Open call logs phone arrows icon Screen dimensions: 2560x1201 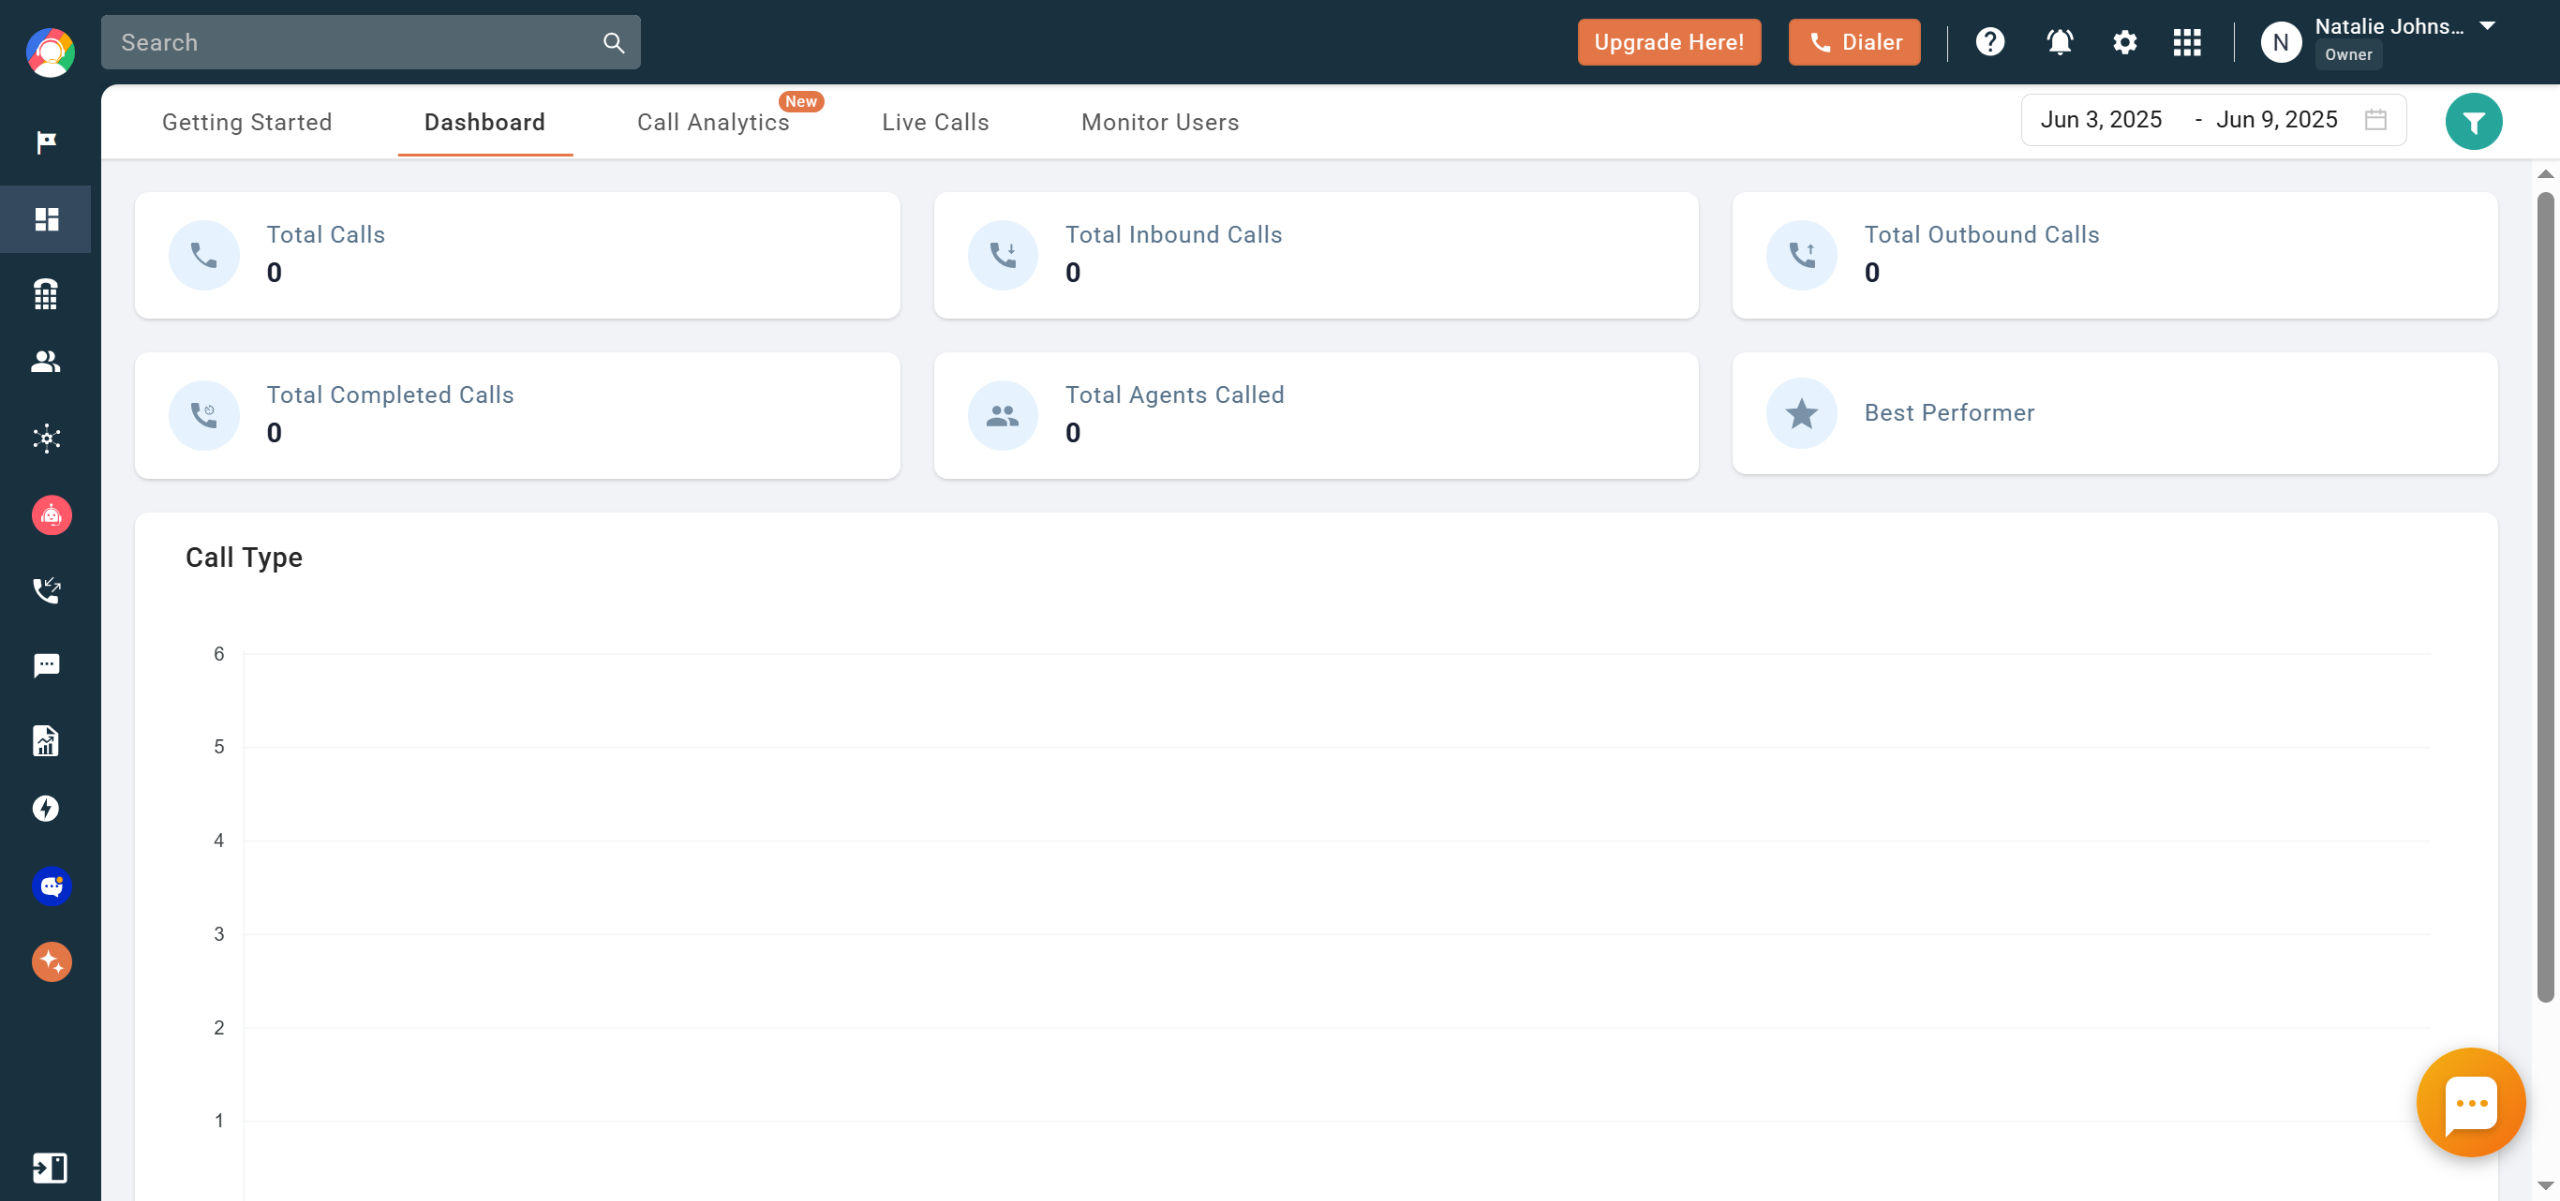(x=46, y=590)
